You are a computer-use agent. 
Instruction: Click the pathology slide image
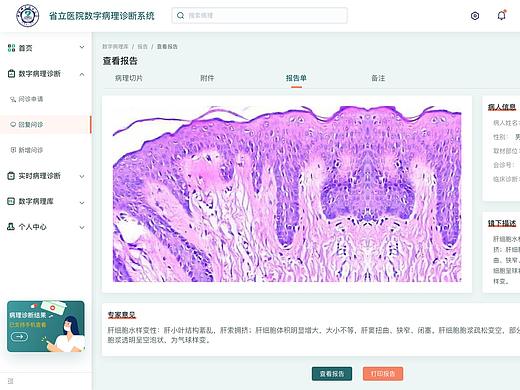[x=287, y=194]
